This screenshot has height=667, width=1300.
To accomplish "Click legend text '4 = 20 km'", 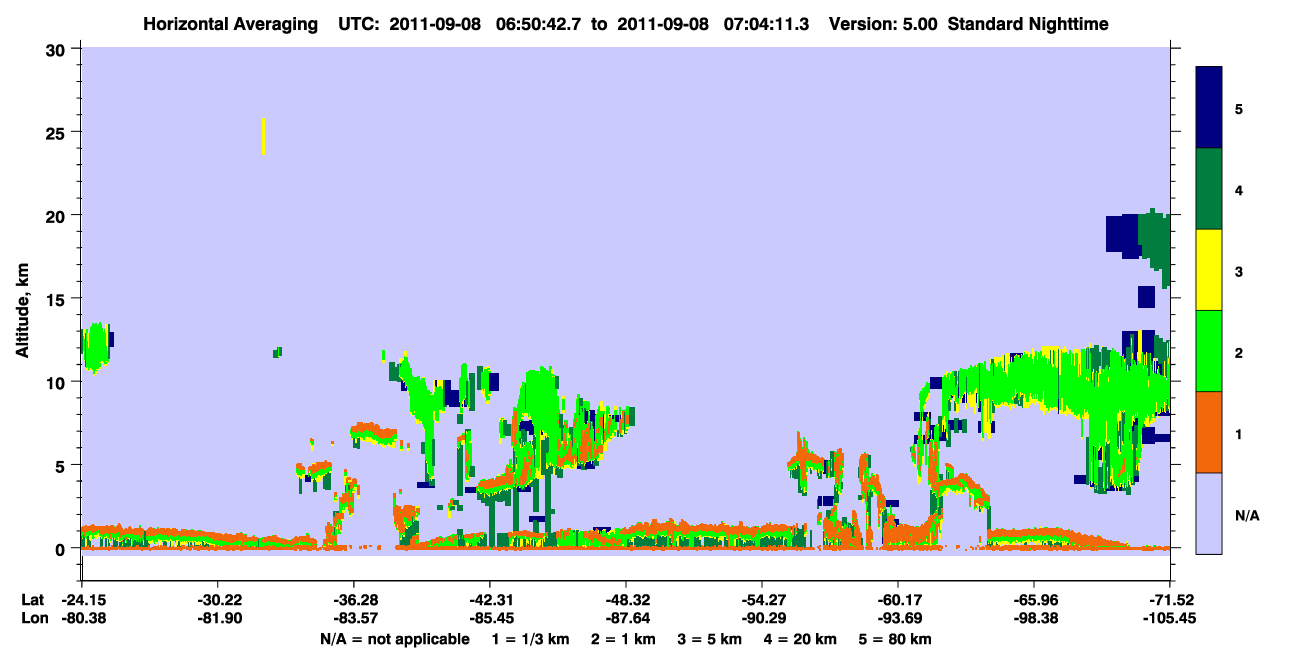I will point(800,639).
